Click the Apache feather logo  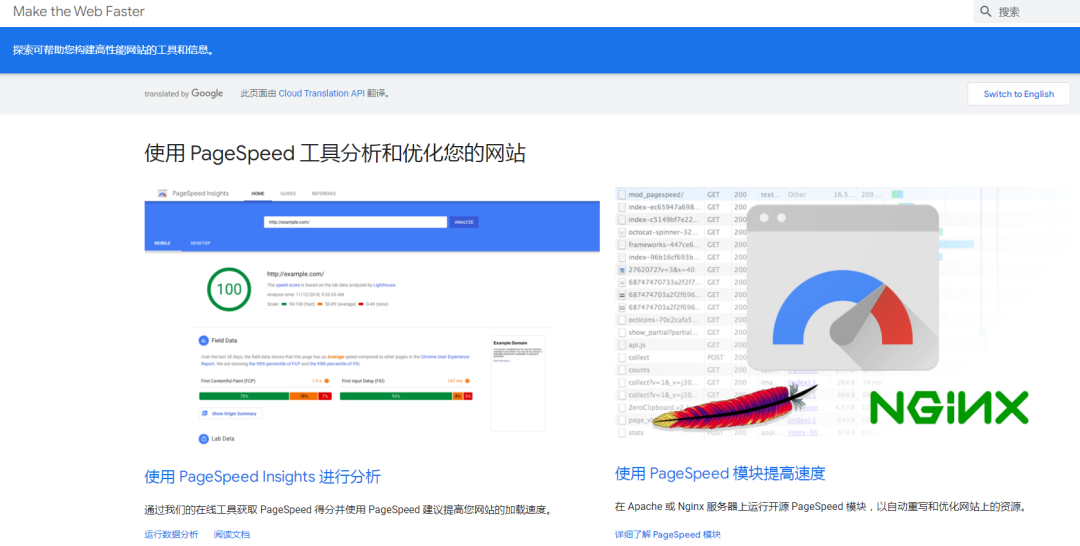coord(735,409)
